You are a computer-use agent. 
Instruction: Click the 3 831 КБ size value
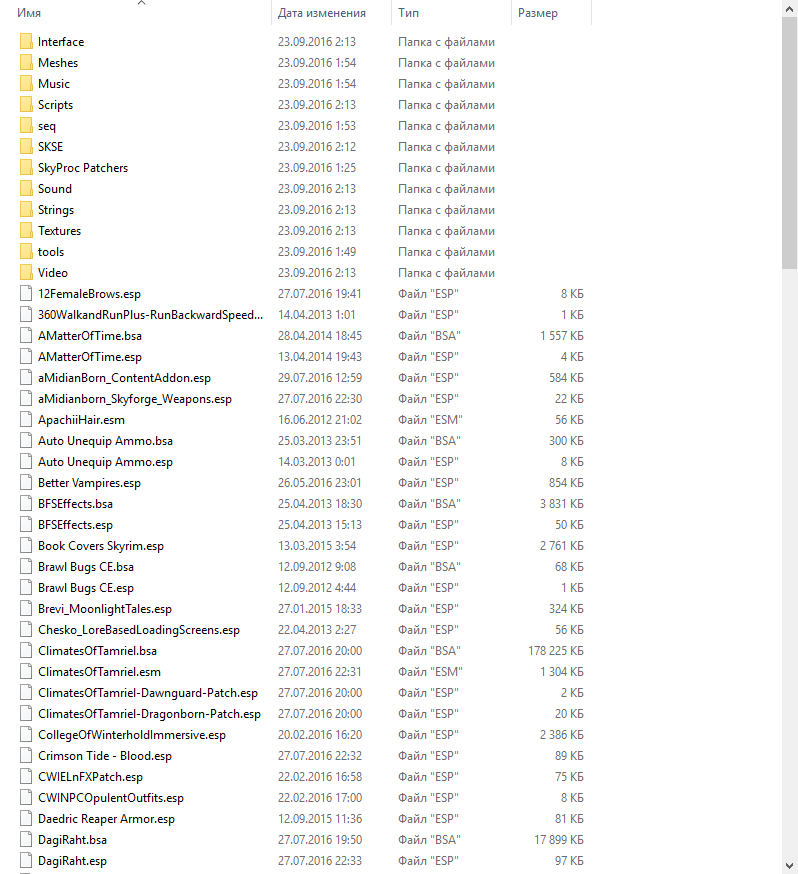562,504
